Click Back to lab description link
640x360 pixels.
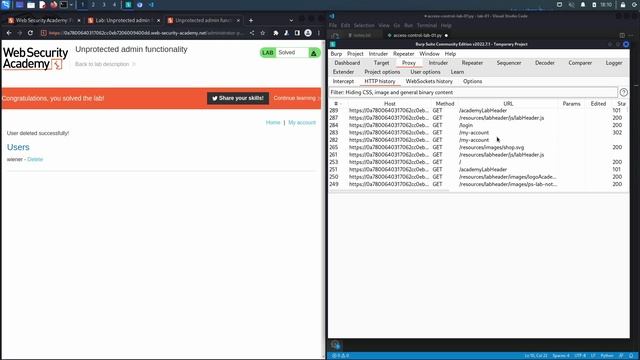tap(104, 64)
